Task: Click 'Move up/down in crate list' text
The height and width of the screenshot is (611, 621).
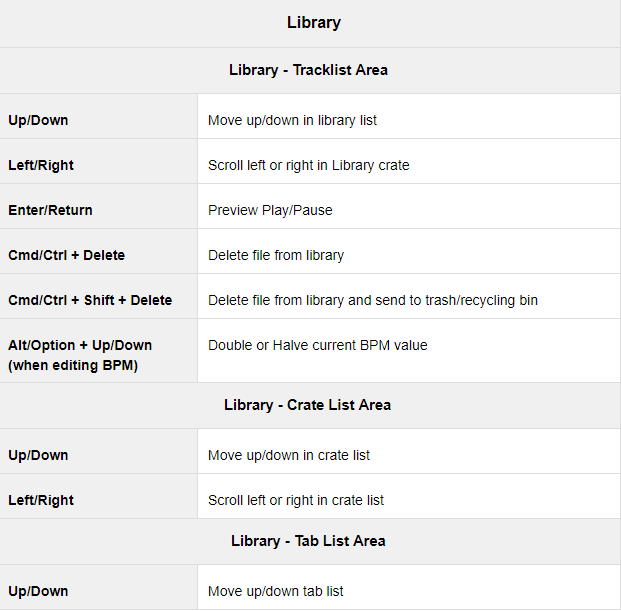Action: coord(289,455)
